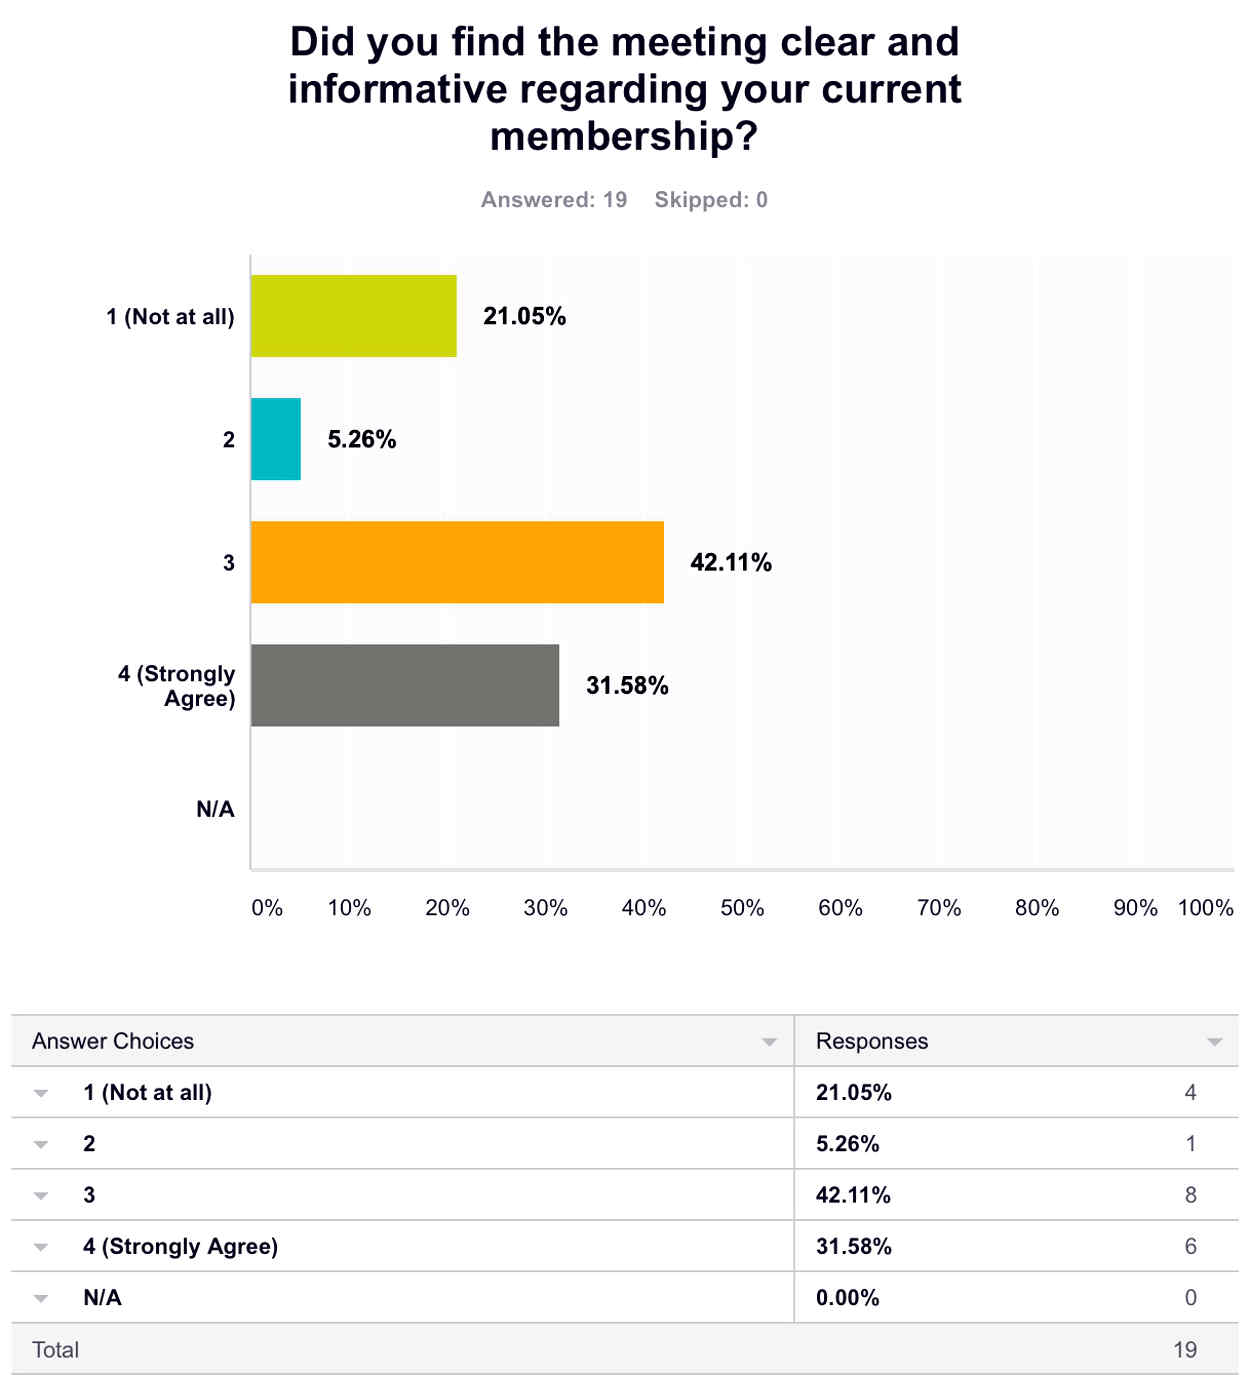Click the 21.05% cell in the Responses table
This screenshot has height=1375, width=1250.
(x=853, y=1093)
